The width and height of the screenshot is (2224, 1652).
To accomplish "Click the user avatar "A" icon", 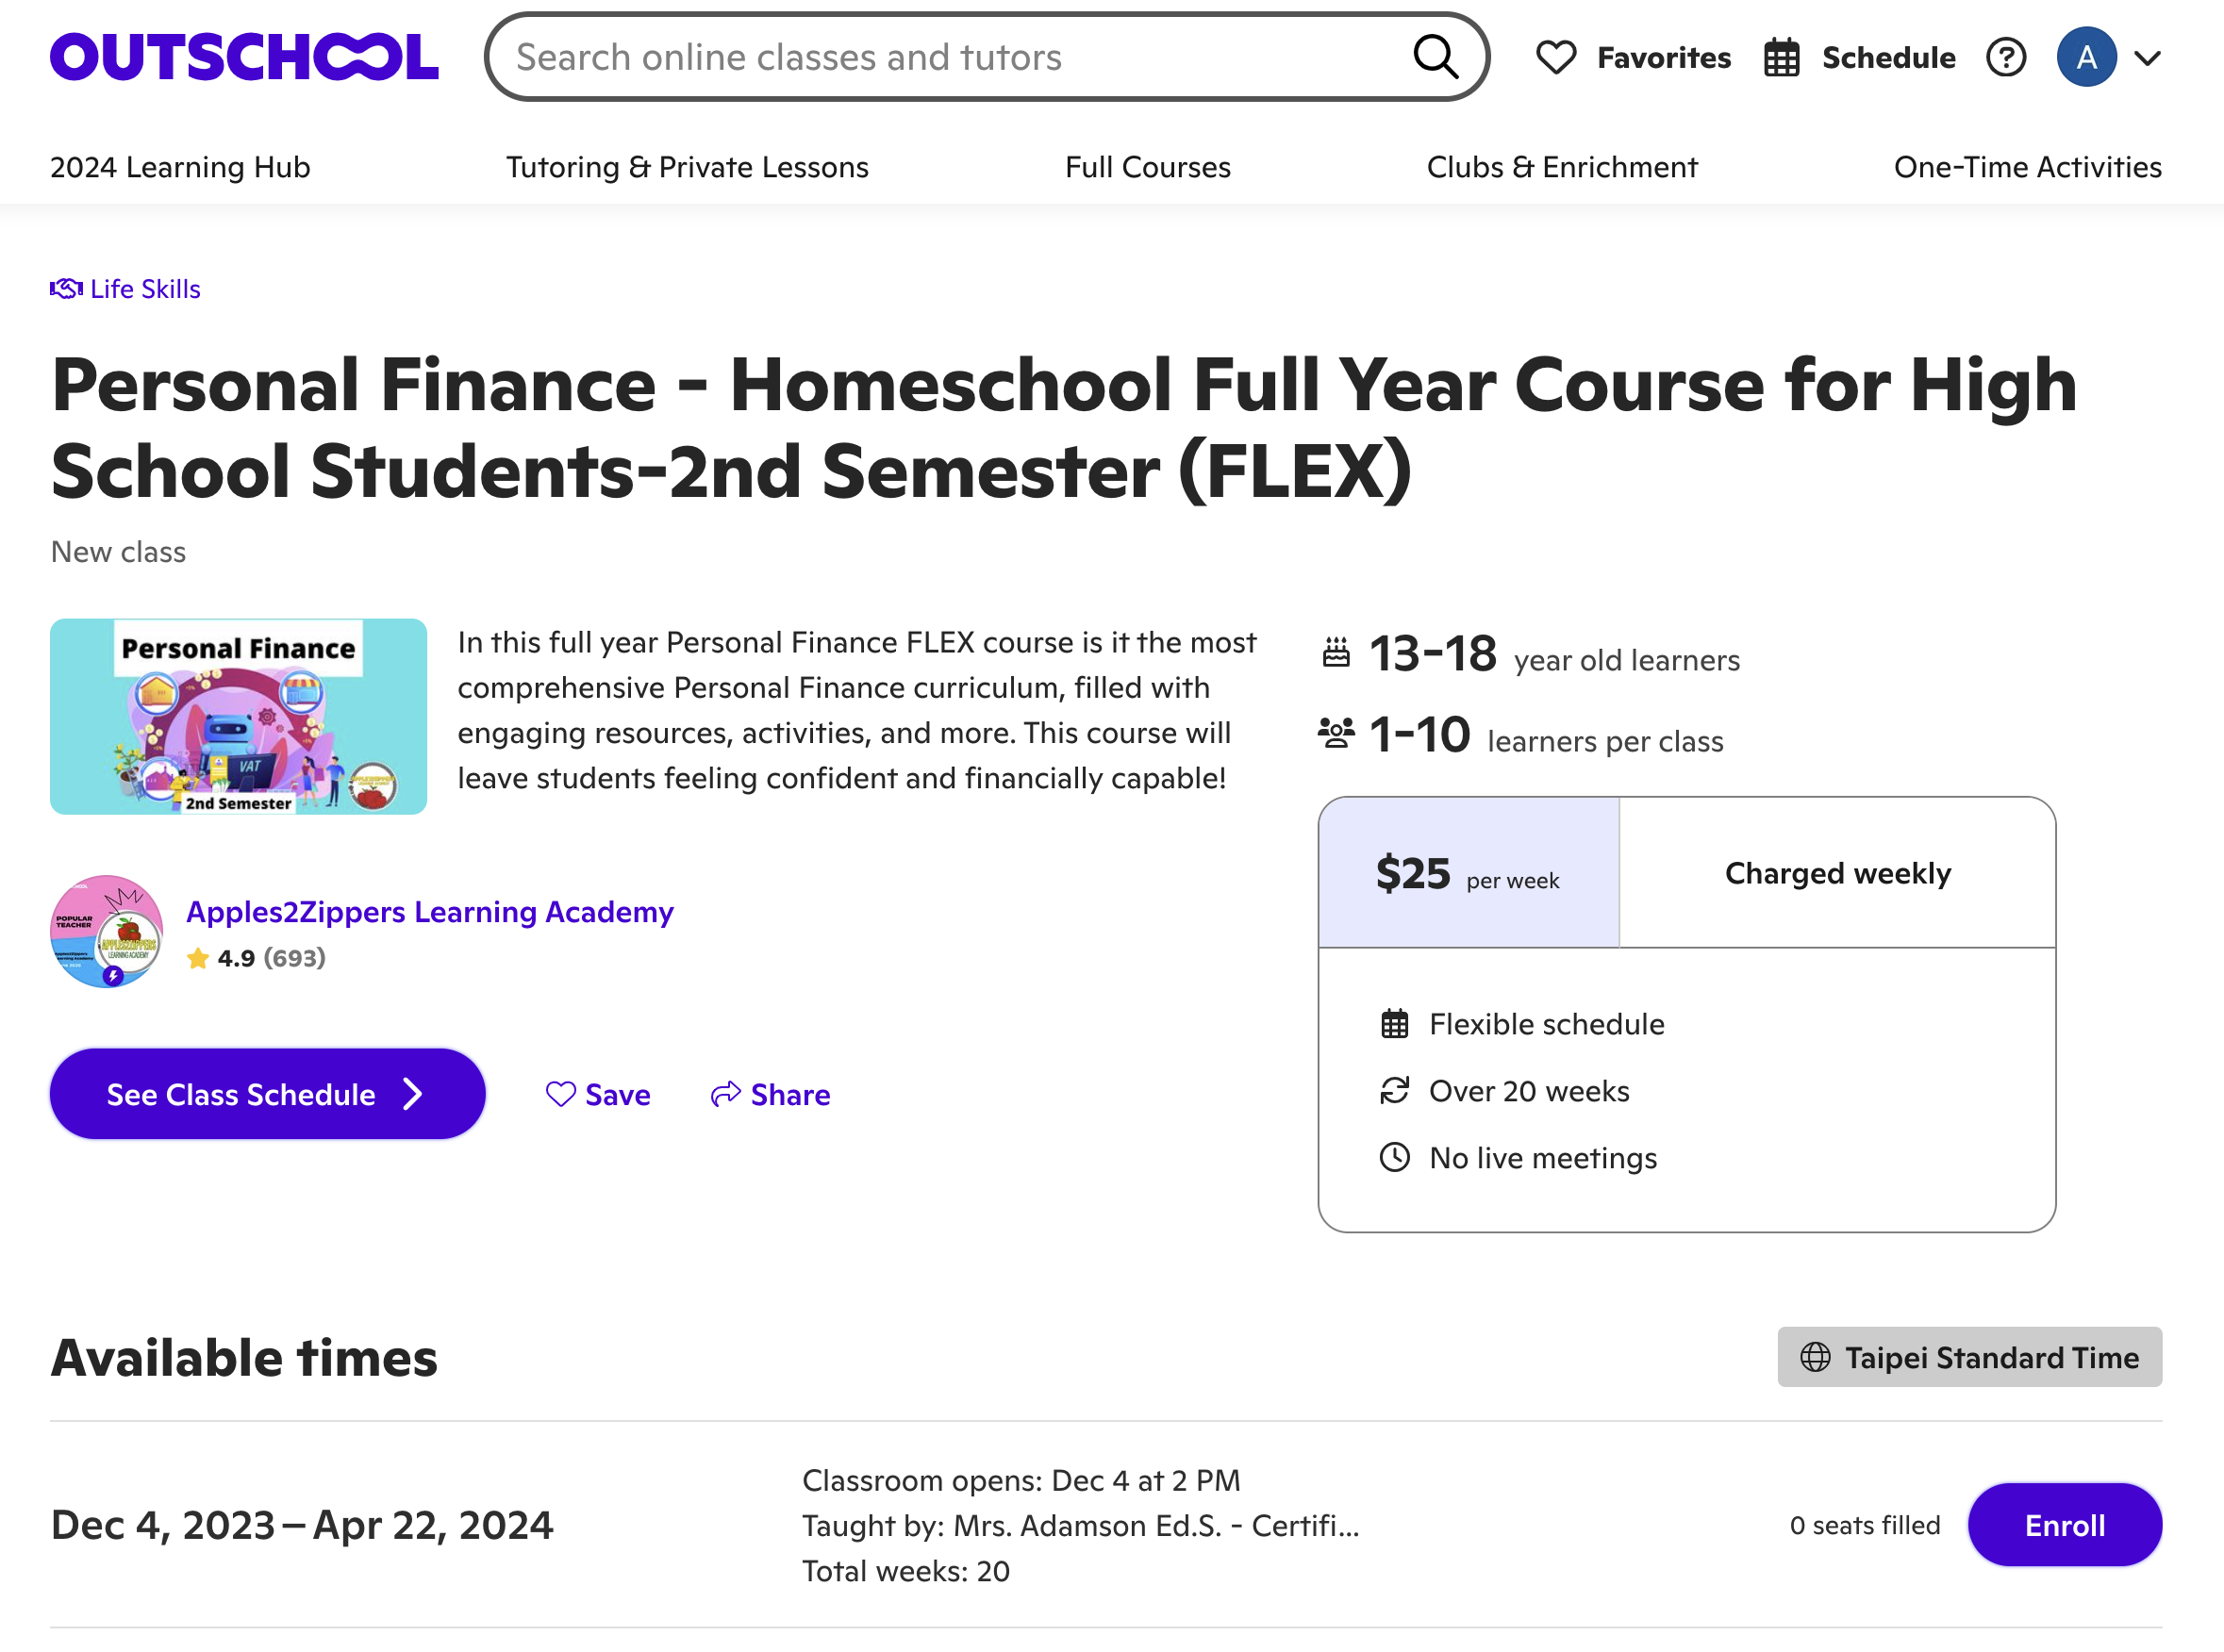I will [x=2085, y=57].
